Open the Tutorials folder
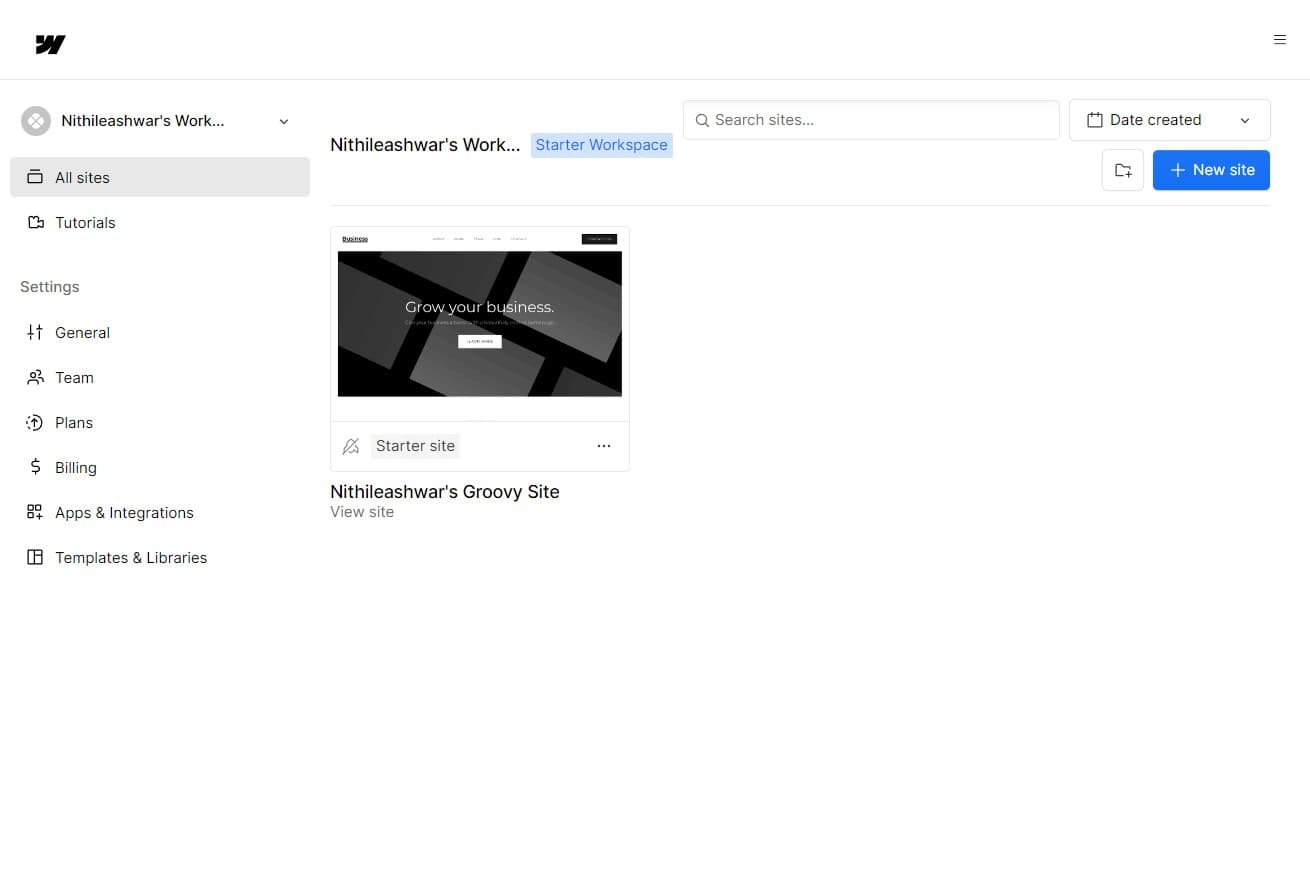 coord(84,222)
